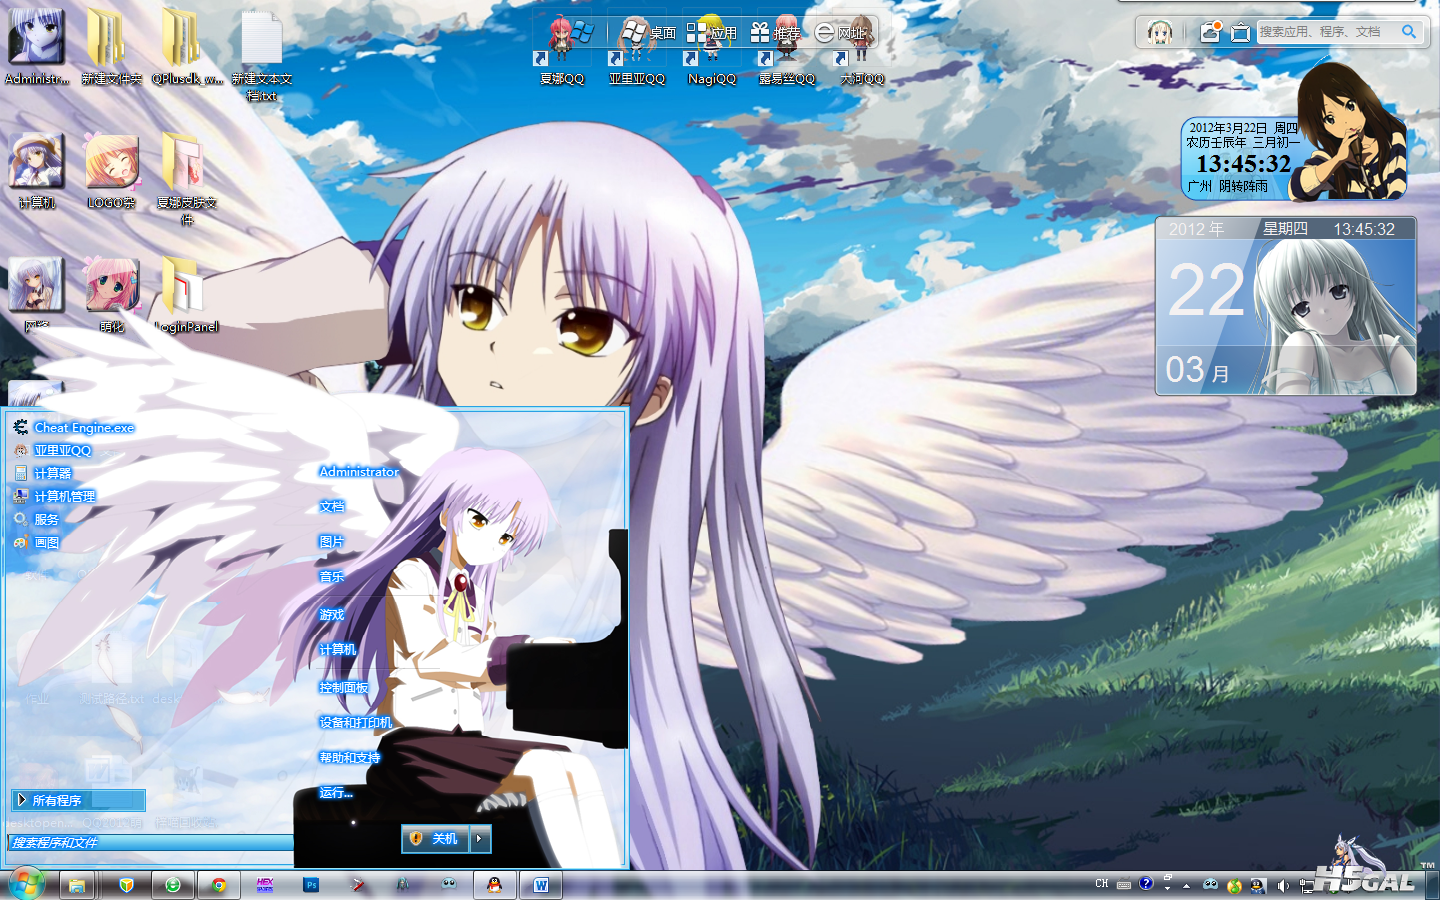Open Photoshop from taskbar
Screen dimensions: 1440x900
click(311, 885)
